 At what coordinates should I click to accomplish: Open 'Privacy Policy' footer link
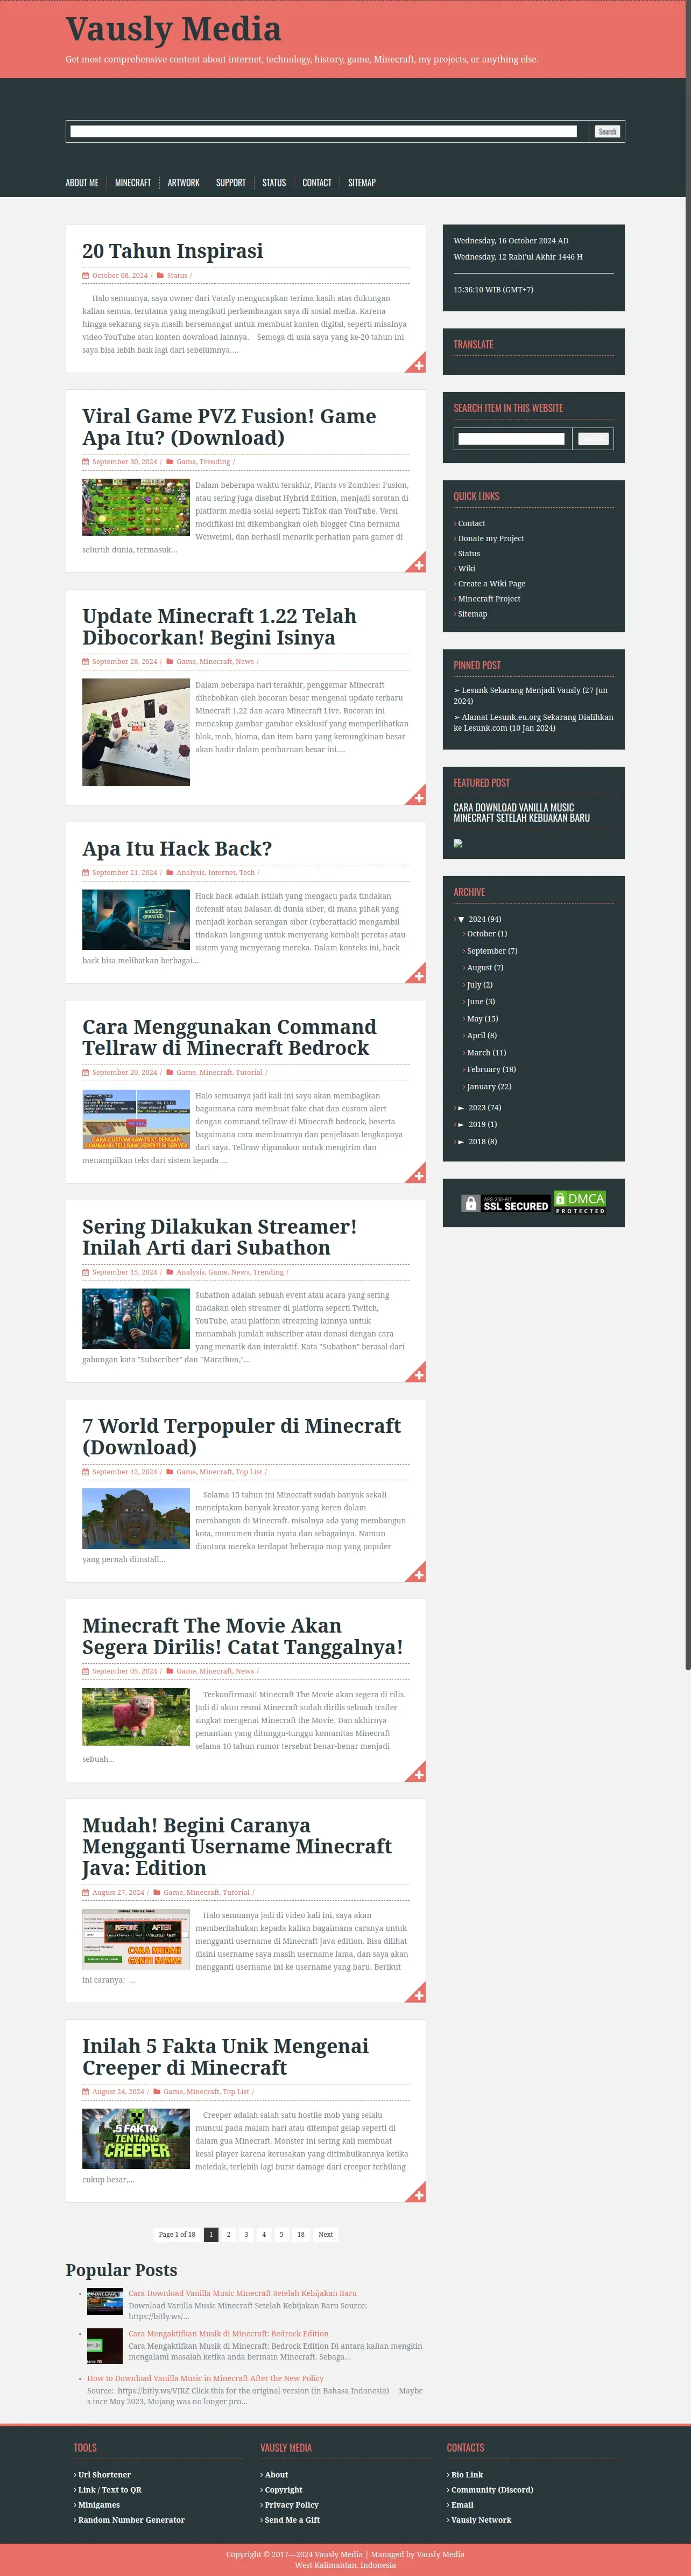[x=291, y=2505]
